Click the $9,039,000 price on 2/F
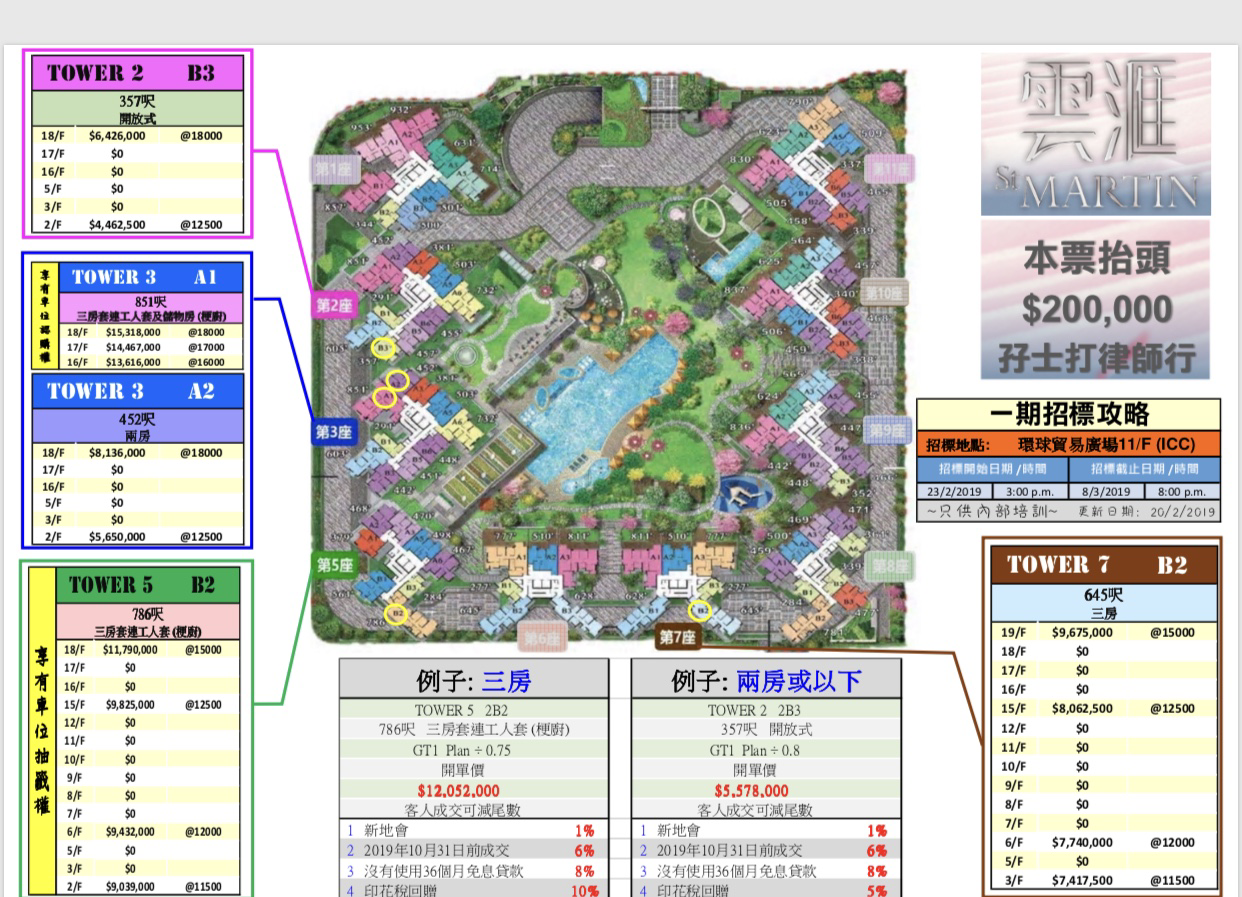 [131, 886]
